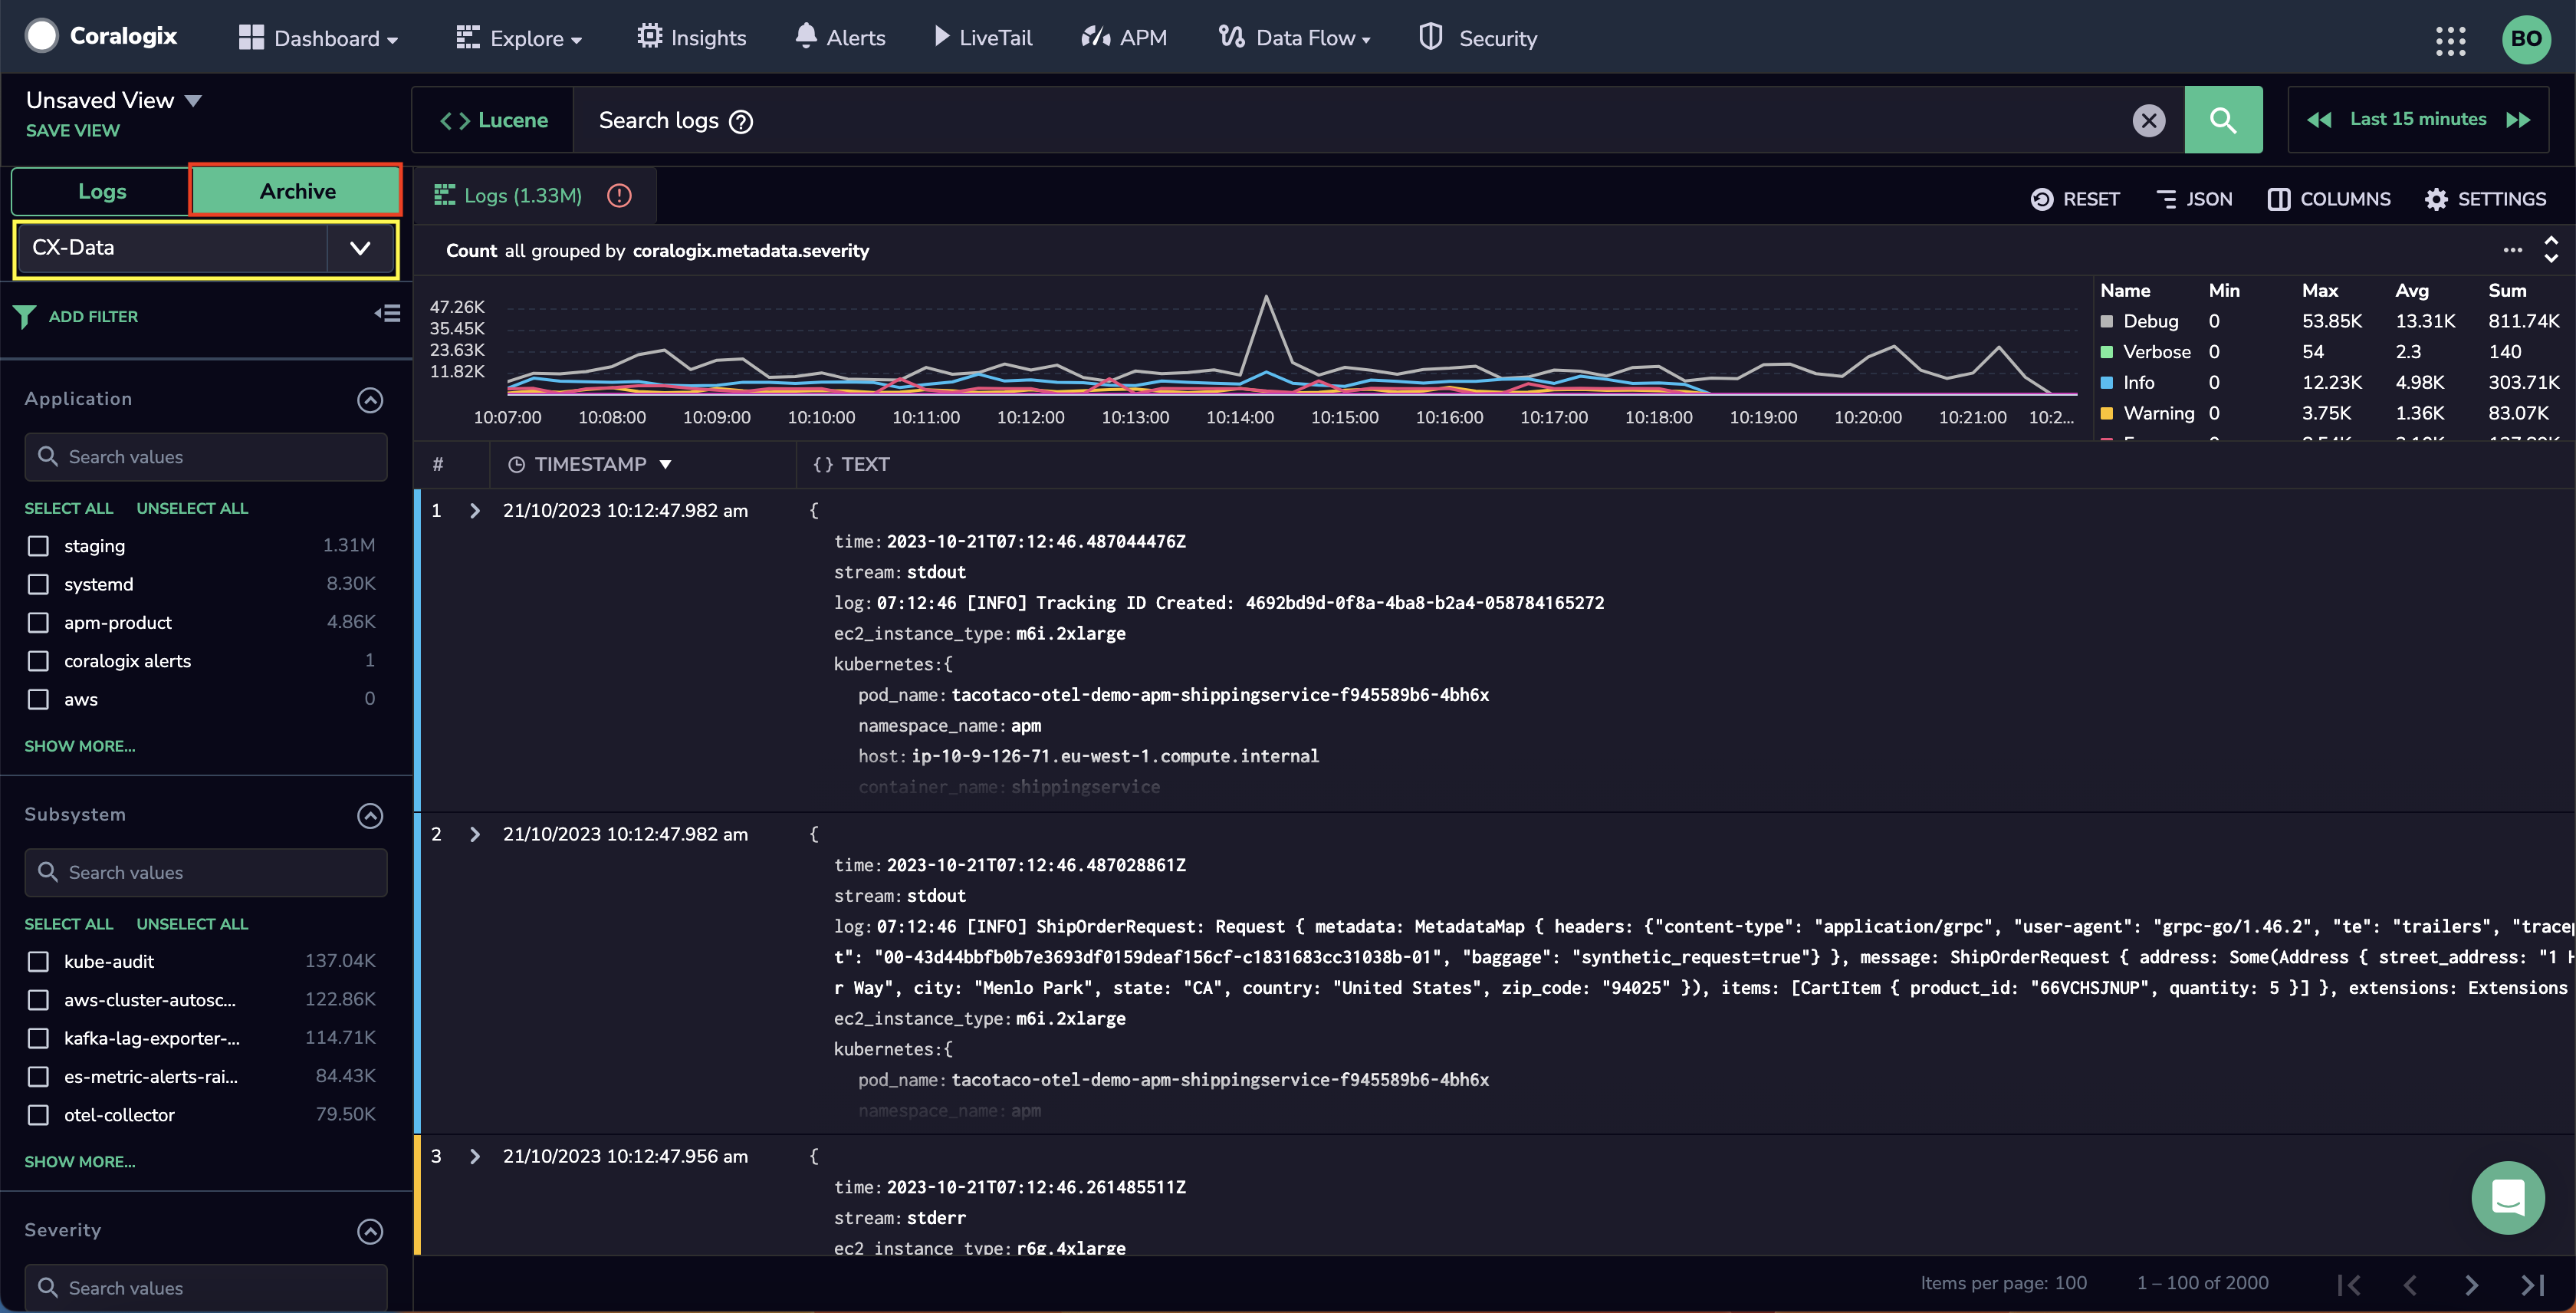Viewport: 2576px width, 1313px height.
Task: Clear the search query with the X icon
Action: [x=2148, y=121]
